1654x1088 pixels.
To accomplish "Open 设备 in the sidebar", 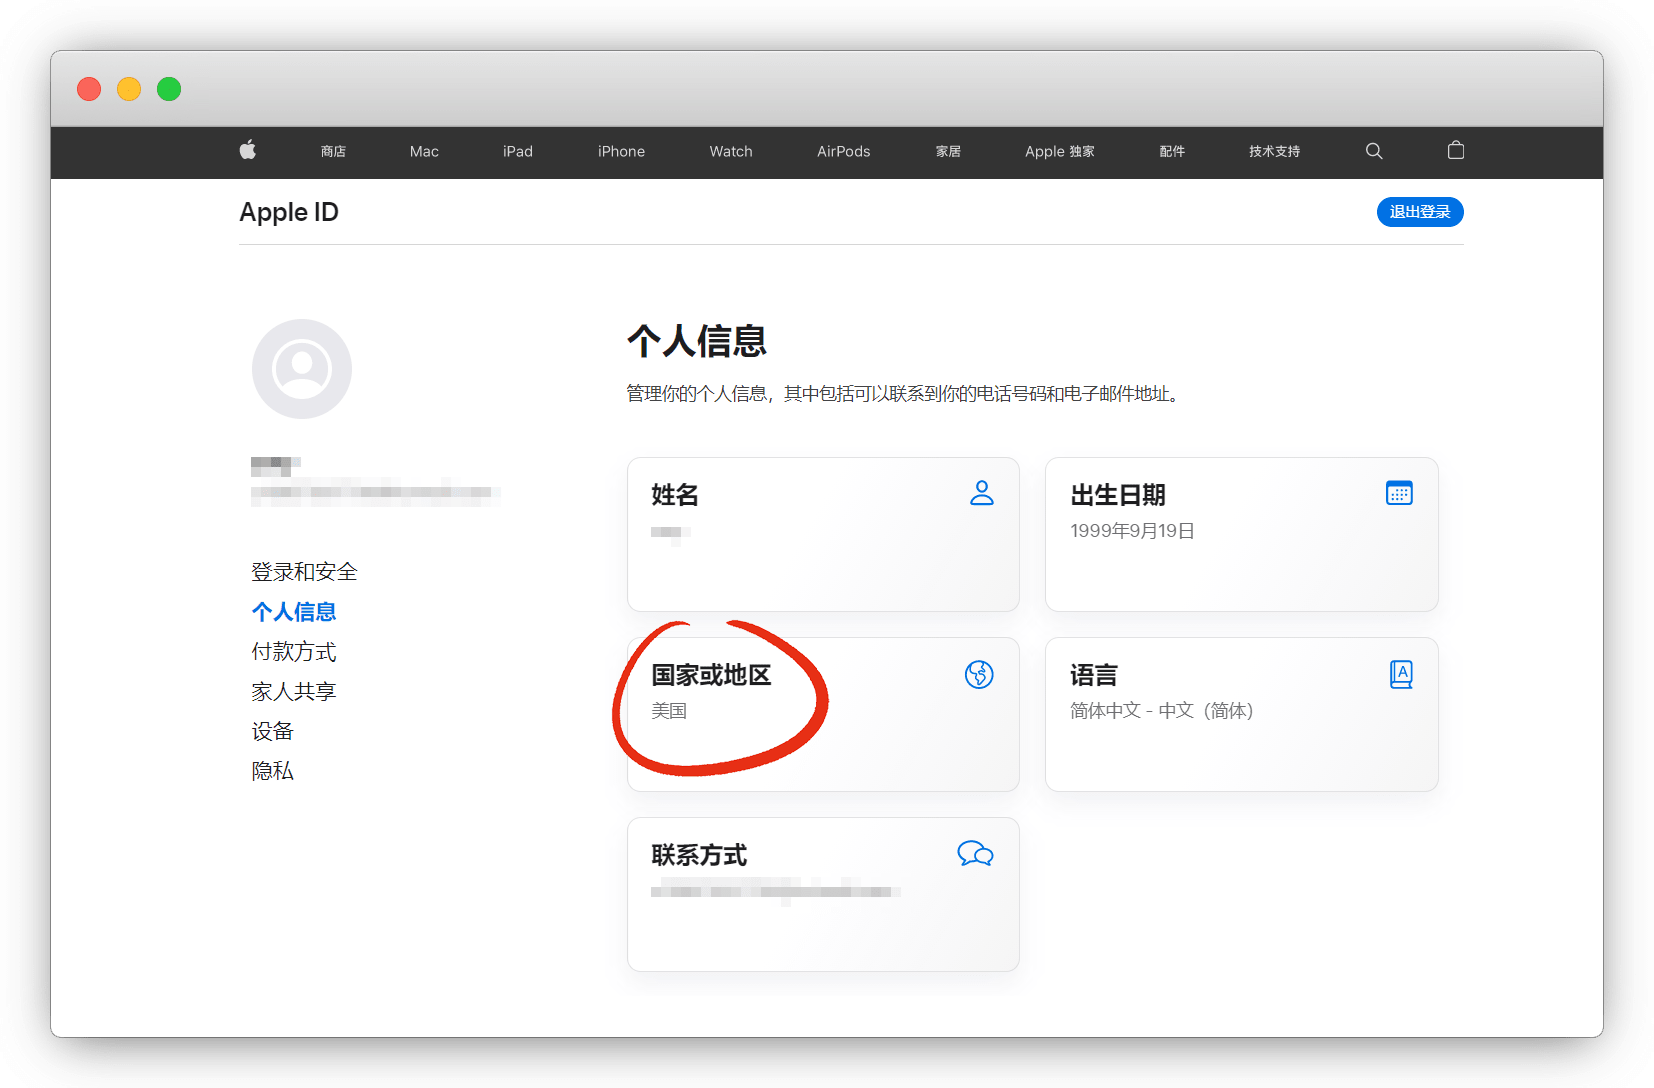I will (273, 732).
